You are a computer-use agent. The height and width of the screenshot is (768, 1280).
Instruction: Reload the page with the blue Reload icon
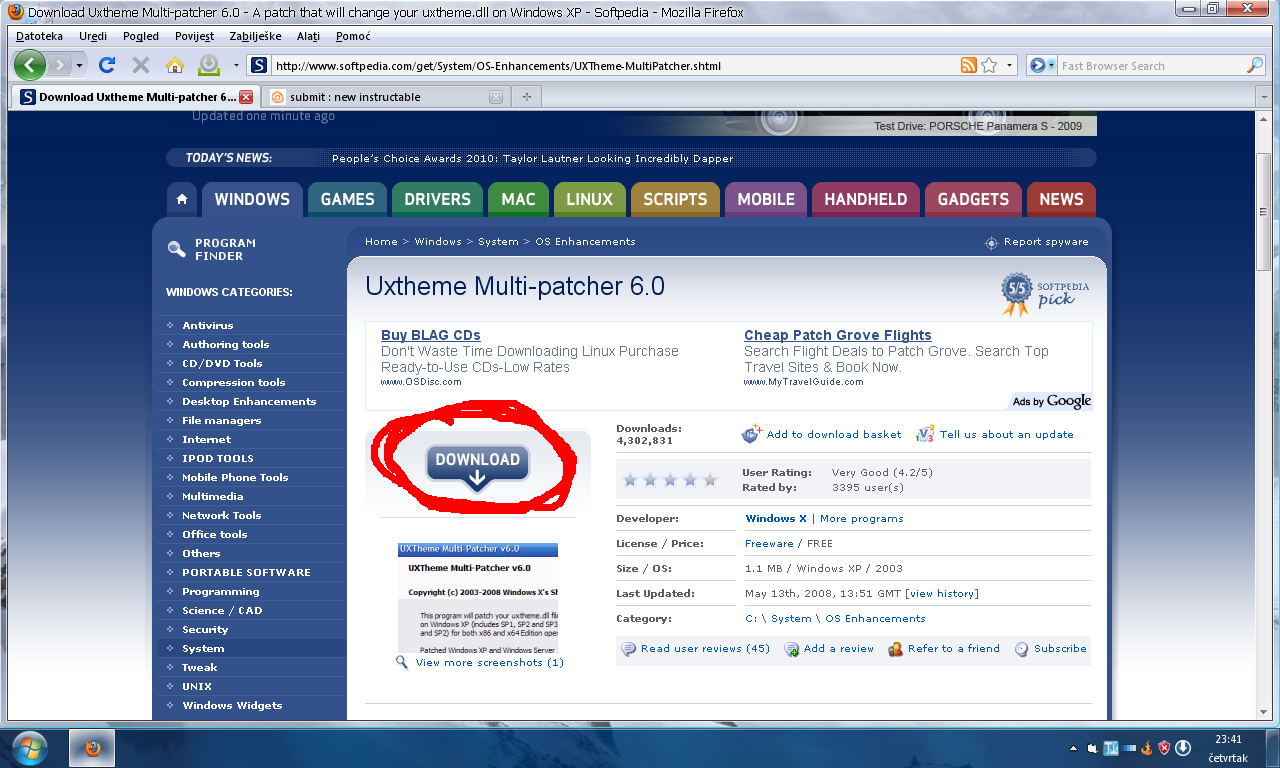pos(107,65)
